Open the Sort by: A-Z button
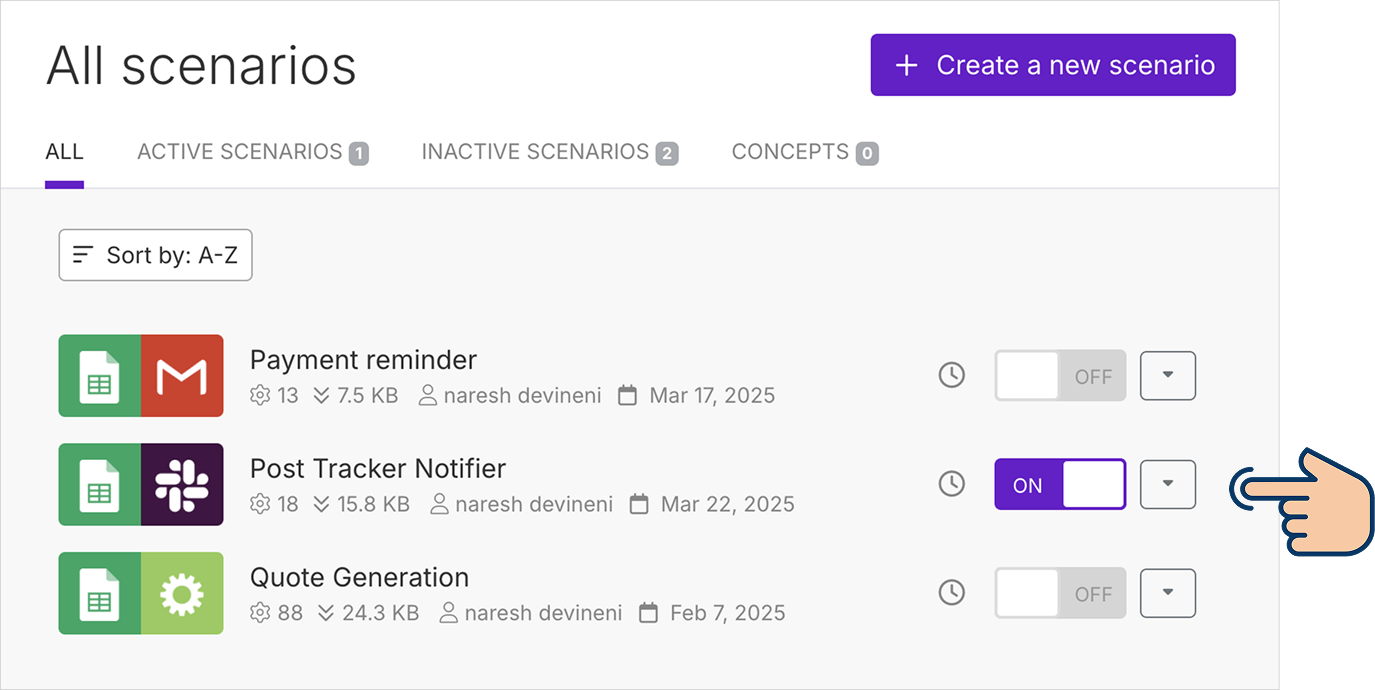 pos(155,256)
